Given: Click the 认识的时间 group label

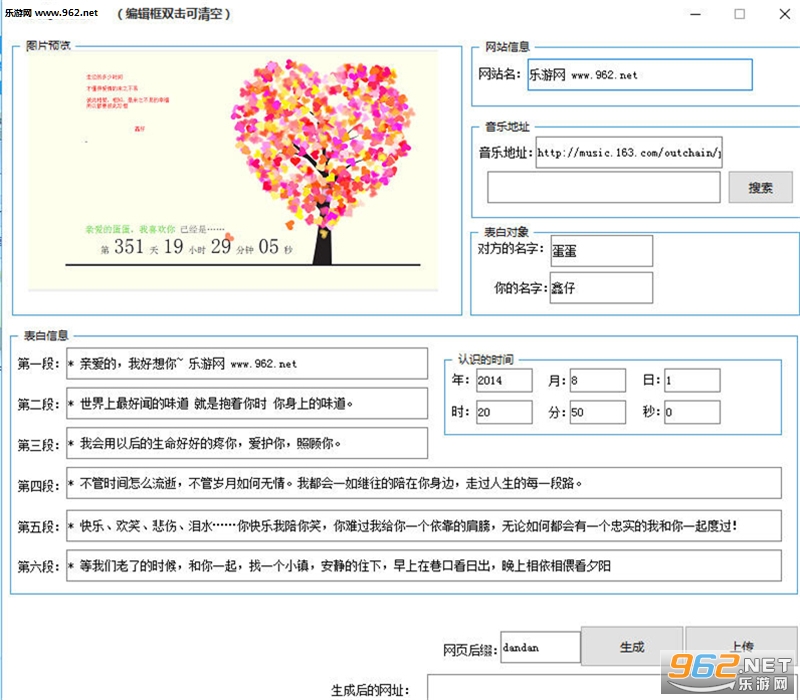Looking at the screenshot, I should [x=486, y=359].
